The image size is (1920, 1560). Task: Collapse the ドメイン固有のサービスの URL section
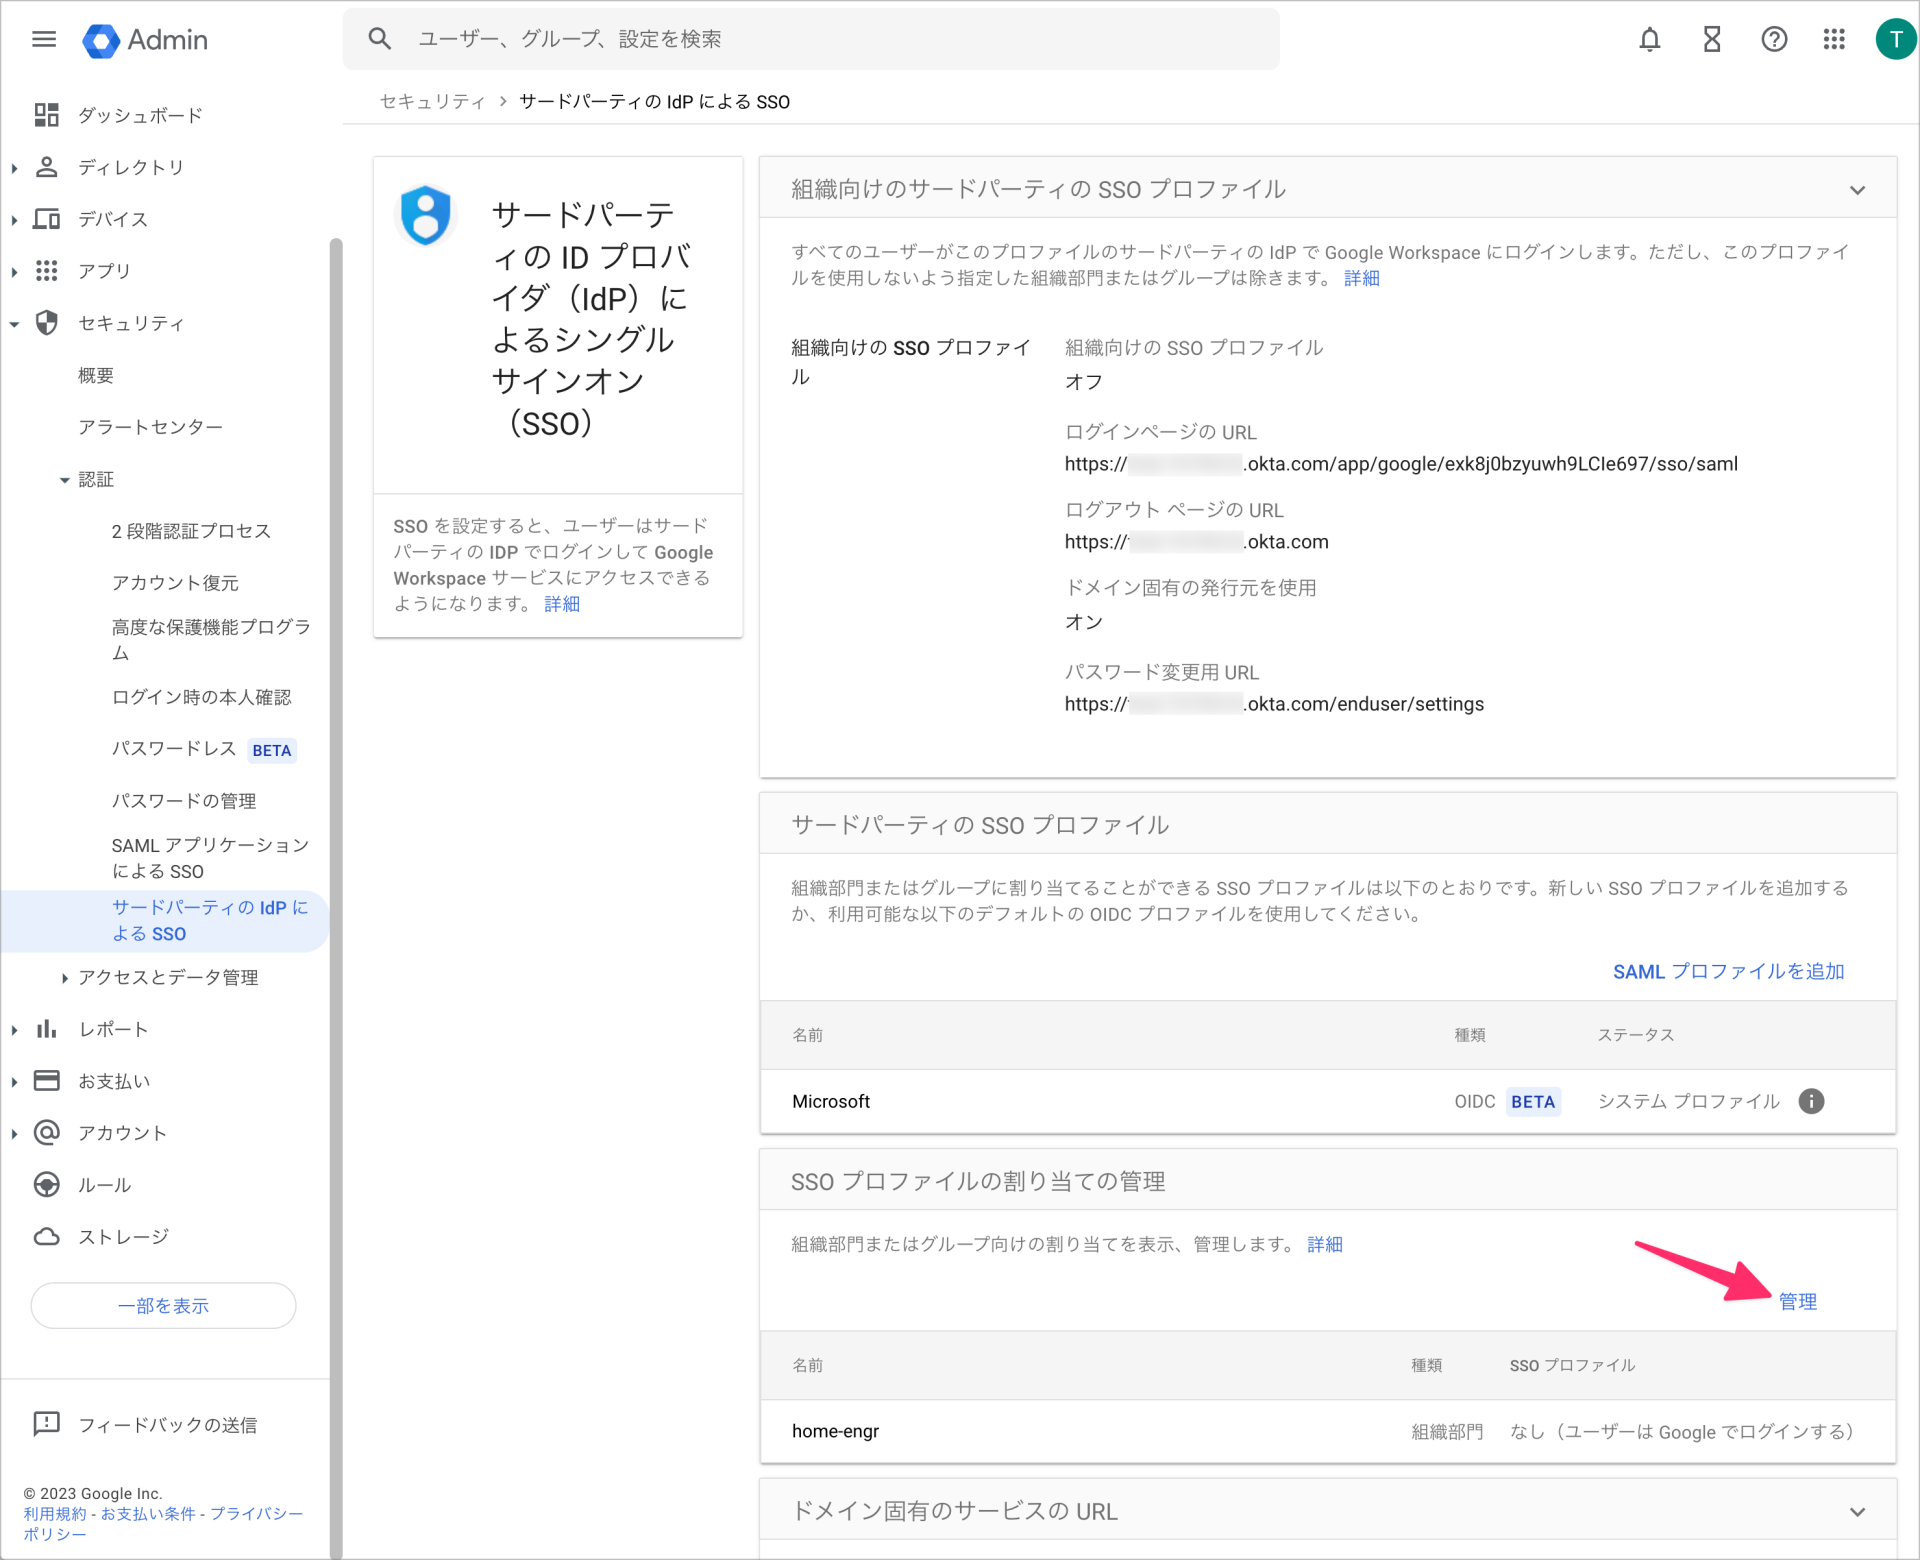point(1858,1512)
